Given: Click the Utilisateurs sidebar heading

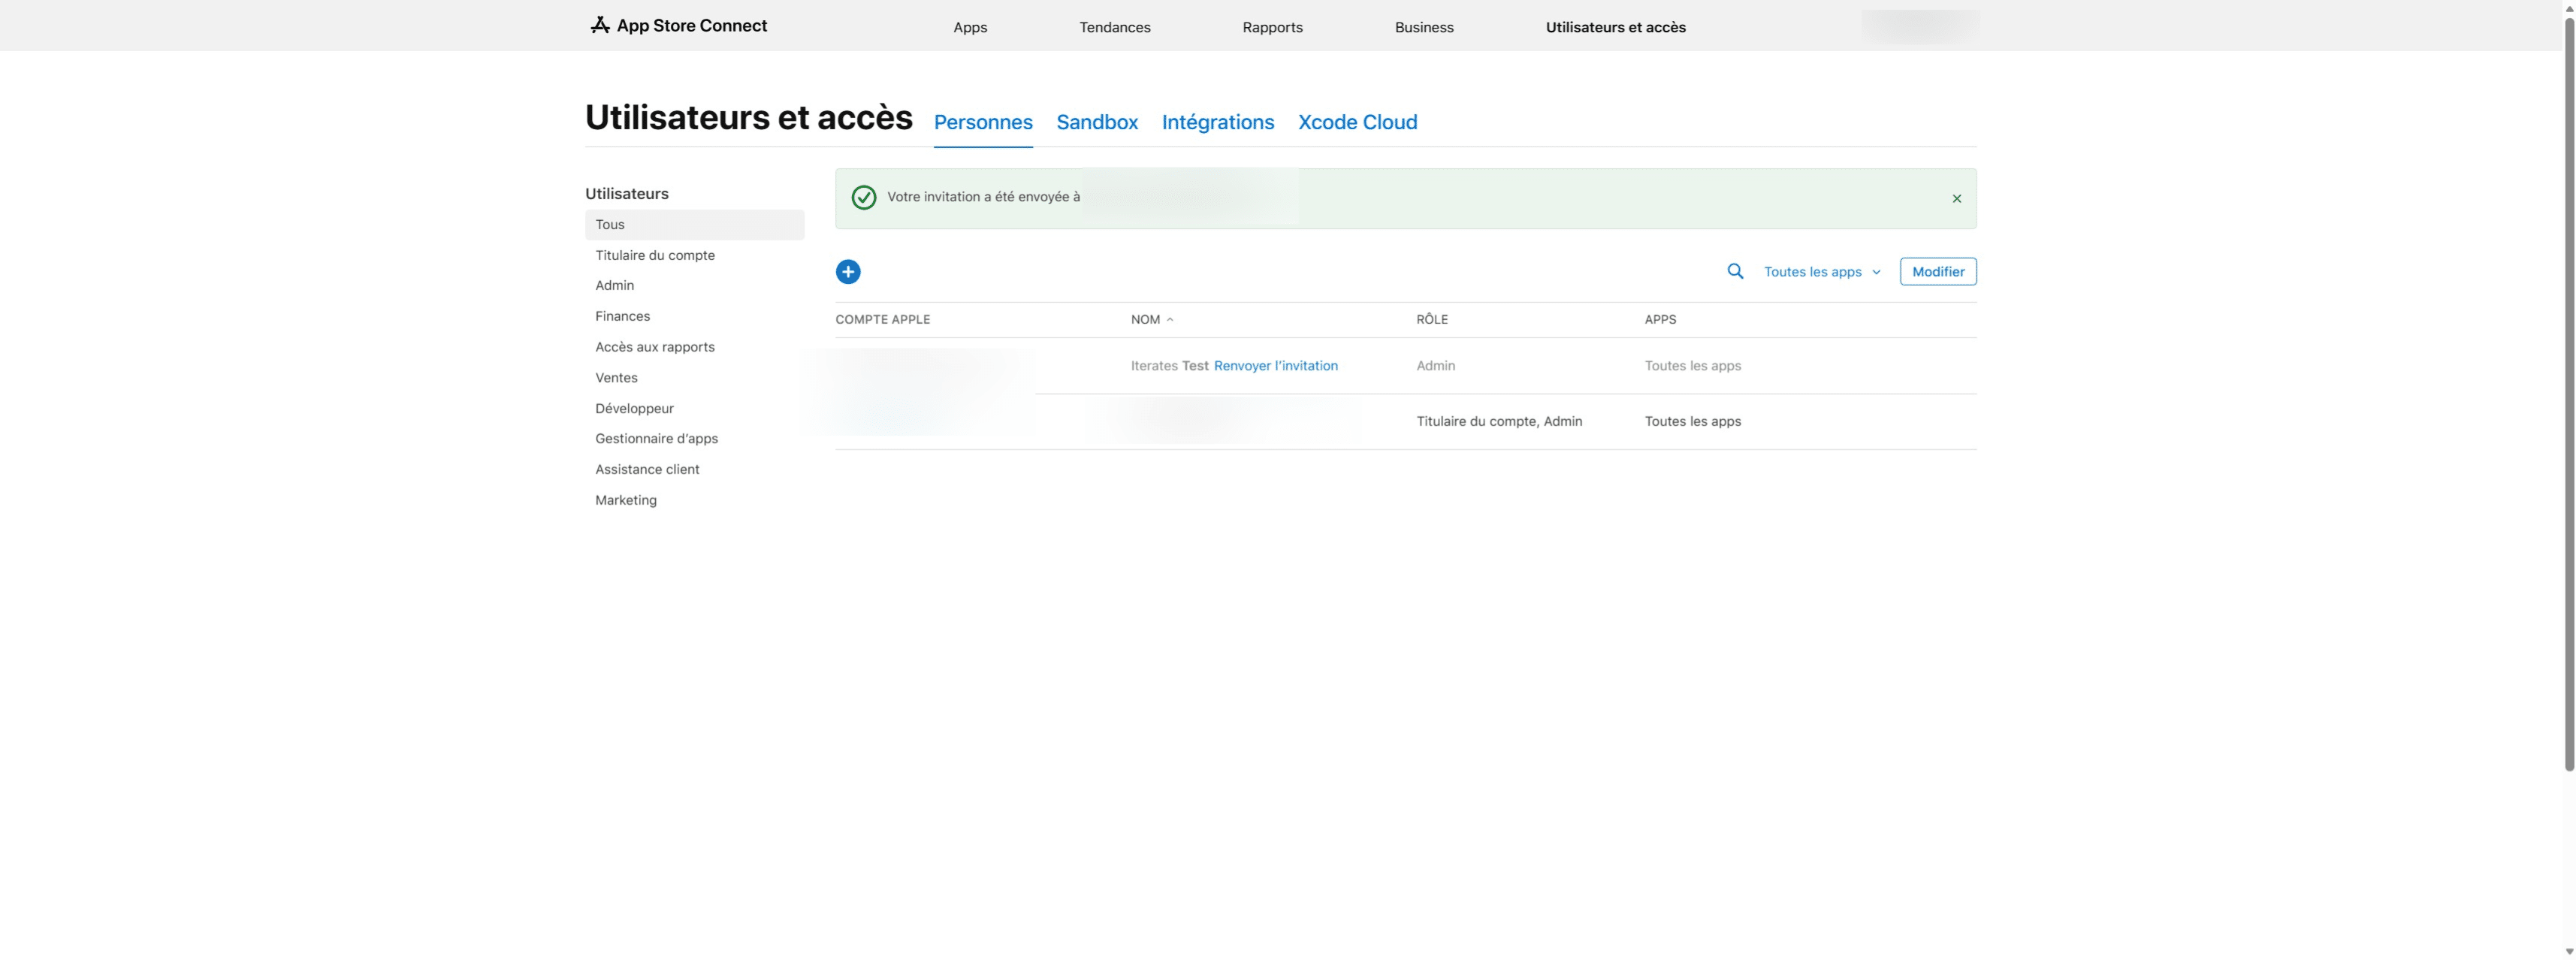Looking at the screenshot, I should [x=627, y=194].
